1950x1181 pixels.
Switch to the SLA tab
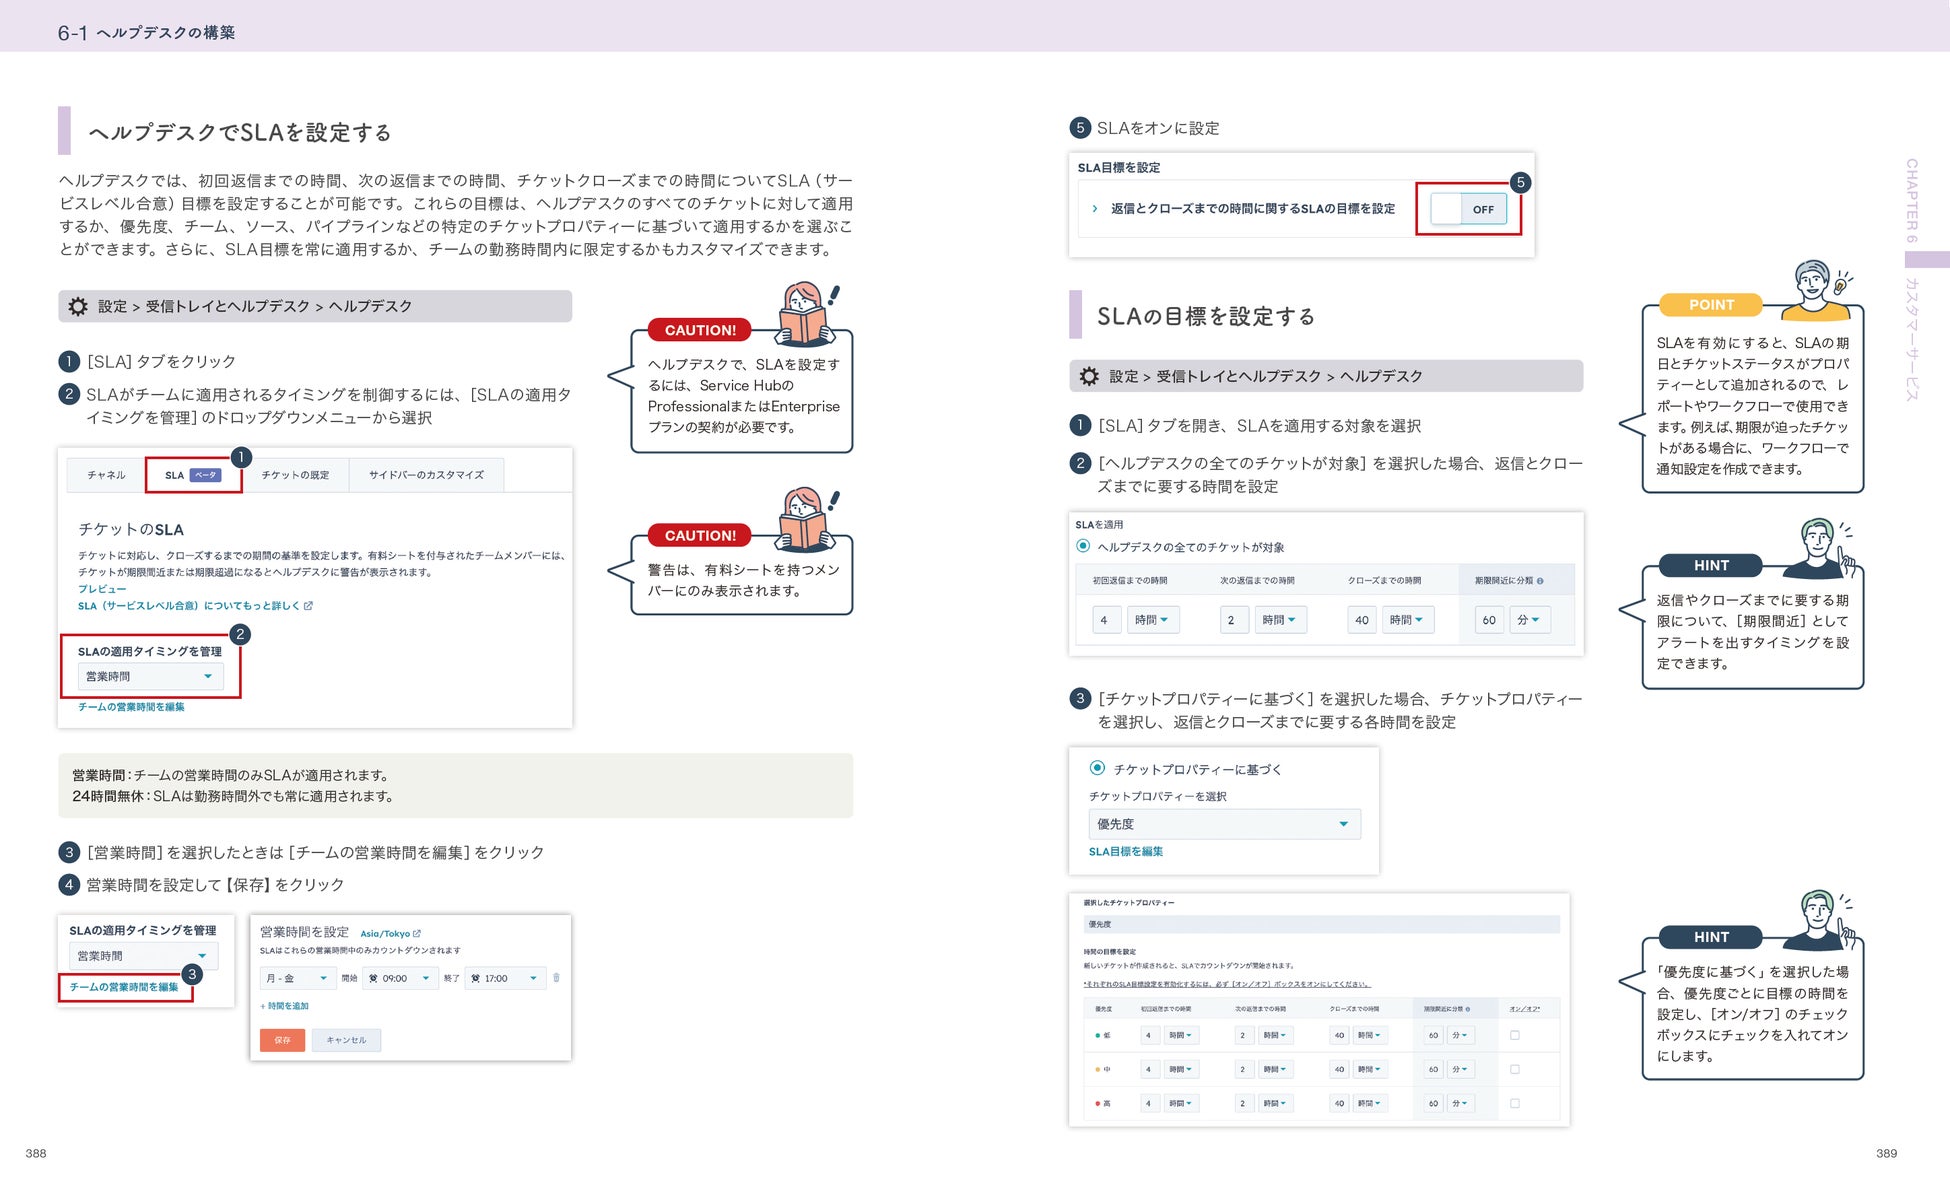[x=192, y=475]
